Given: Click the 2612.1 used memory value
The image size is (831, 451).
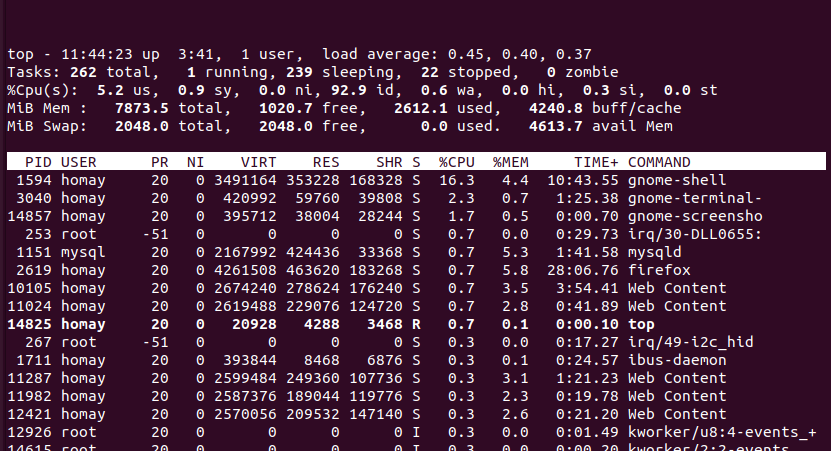Looking at the screenshot, I should point(420,108).
